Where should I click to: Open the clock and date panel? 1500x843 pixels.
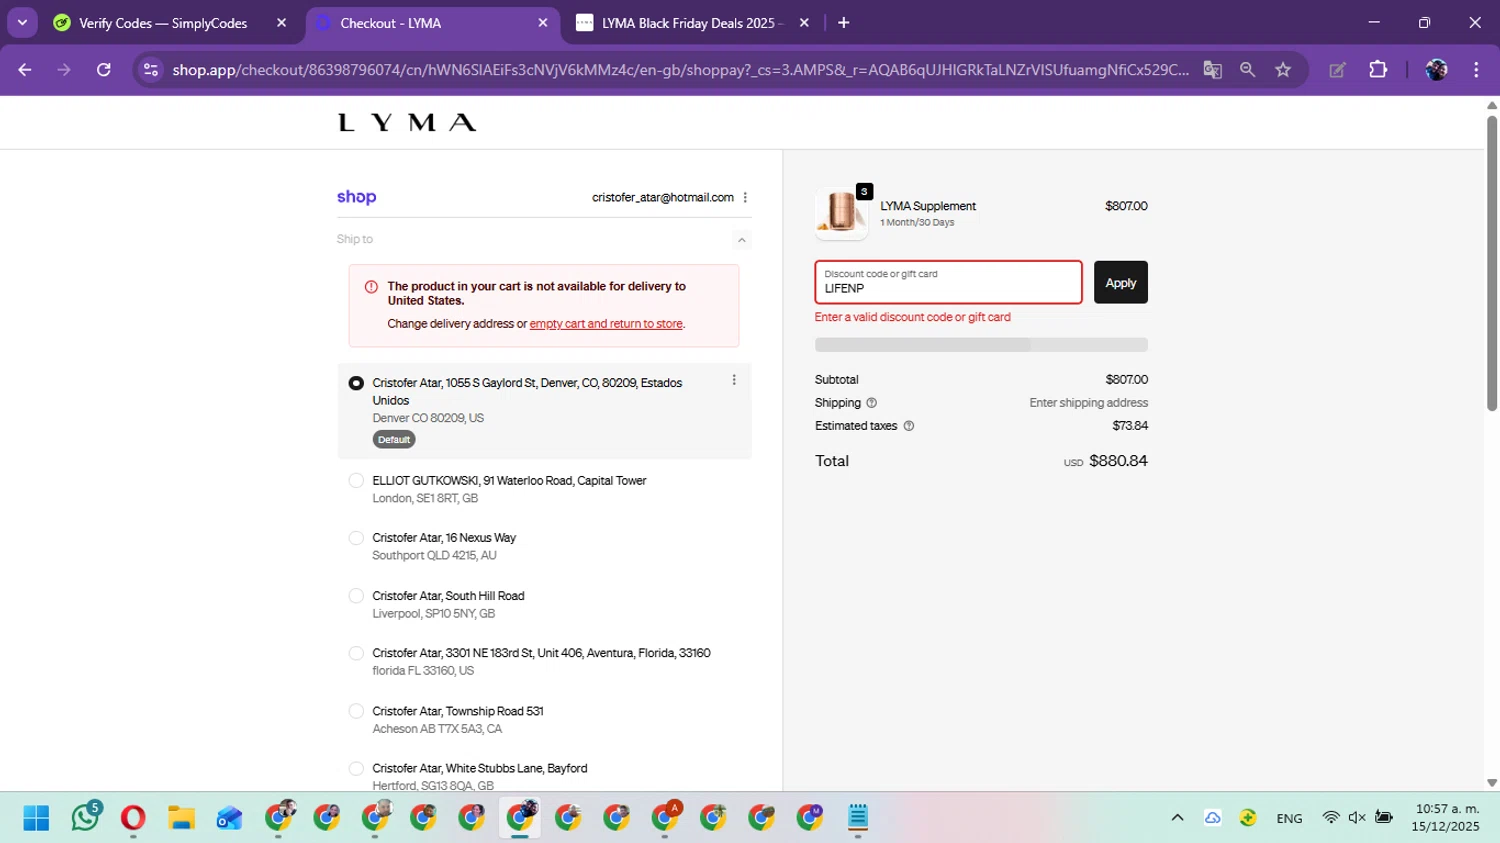point(1446,818)
